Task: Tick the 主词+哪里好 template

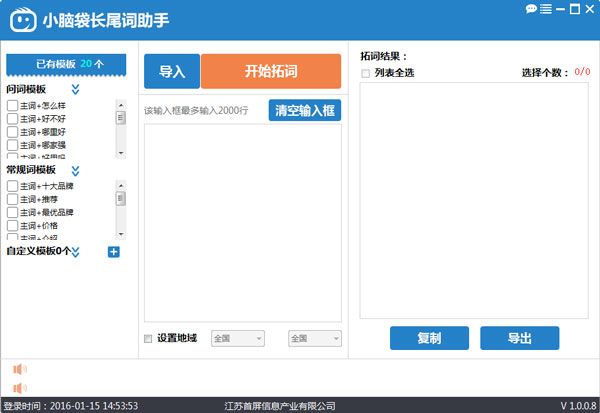Action: pos(12,132)
